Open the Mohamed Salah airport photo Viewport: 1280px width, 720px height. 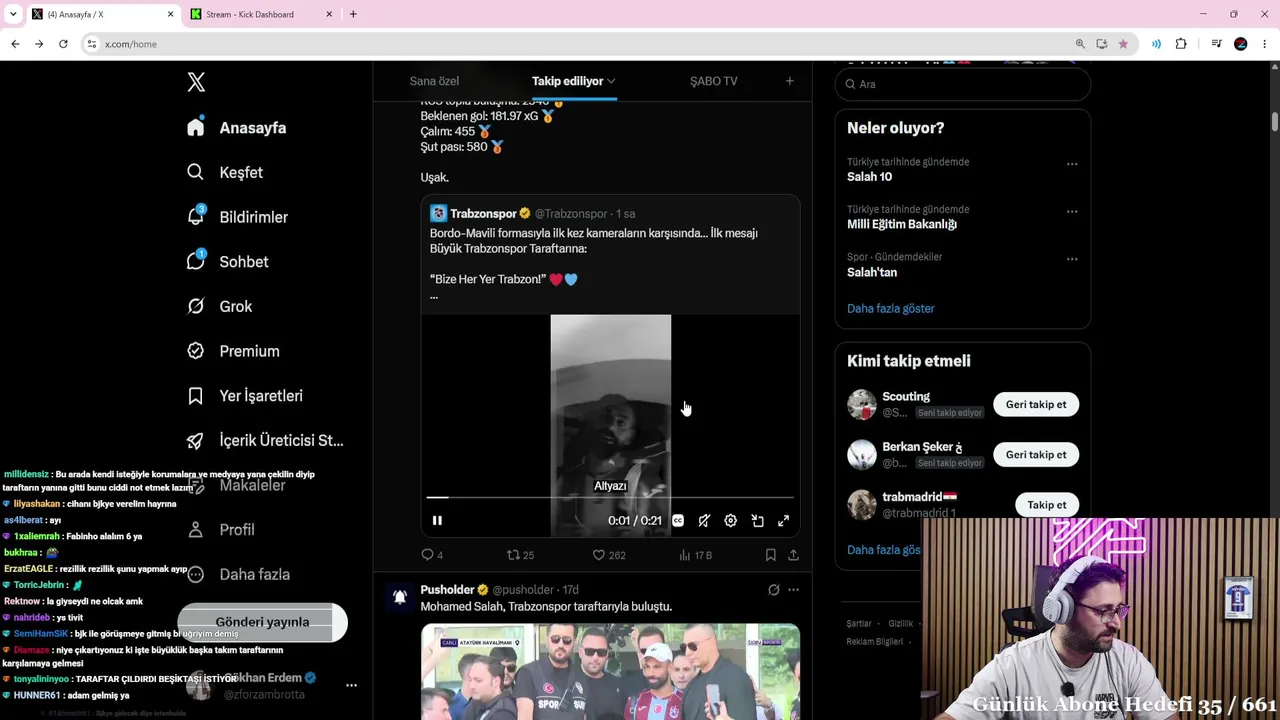pyautogui.click(x=610, y=672)
